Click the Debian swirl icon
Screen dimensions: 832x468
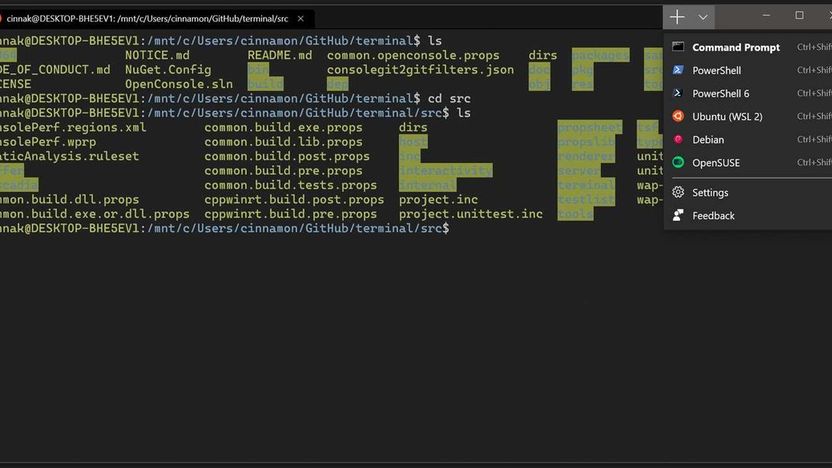pos(678,140)
